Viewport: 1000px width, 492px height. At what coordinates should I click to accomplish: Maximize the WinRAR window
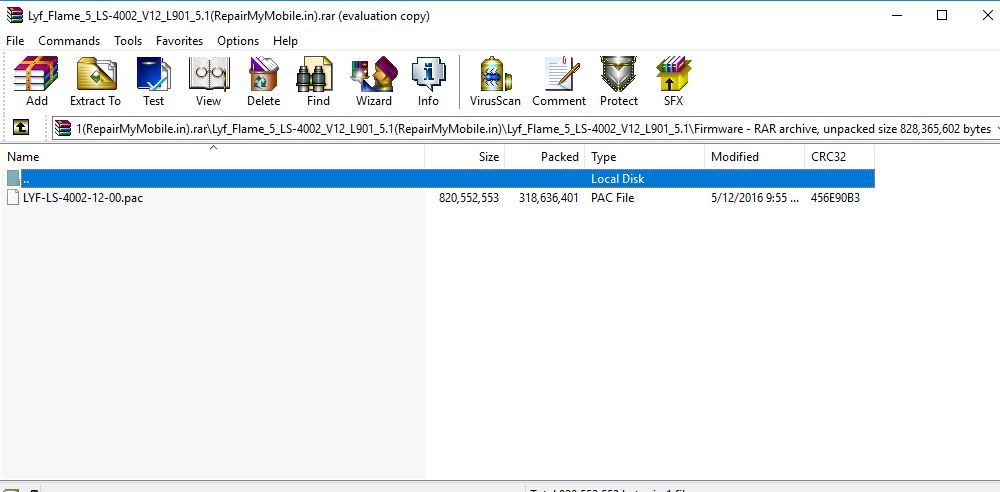[x=942, y=16]
